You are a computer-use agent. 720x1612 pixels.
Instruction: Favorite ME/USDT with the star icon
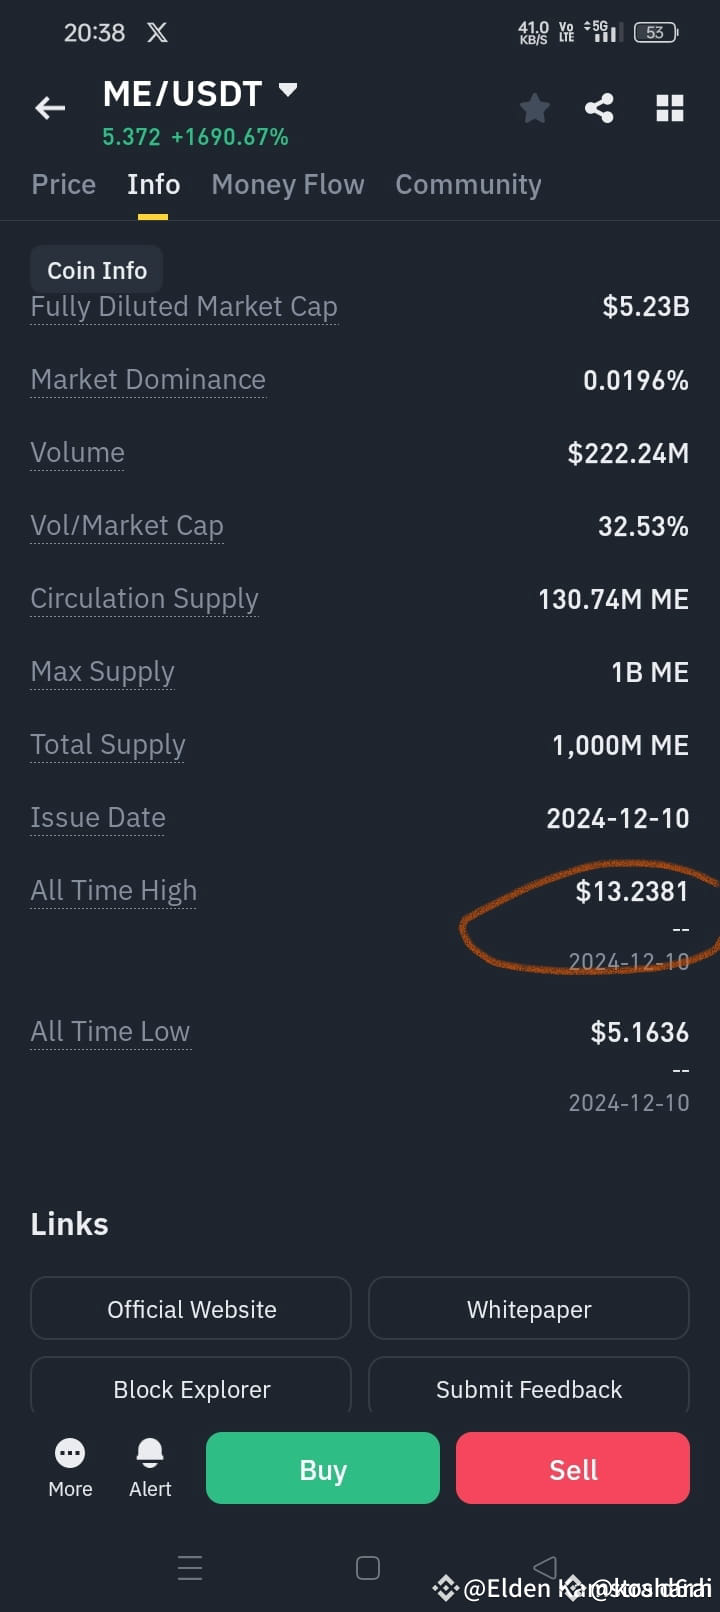535,108
